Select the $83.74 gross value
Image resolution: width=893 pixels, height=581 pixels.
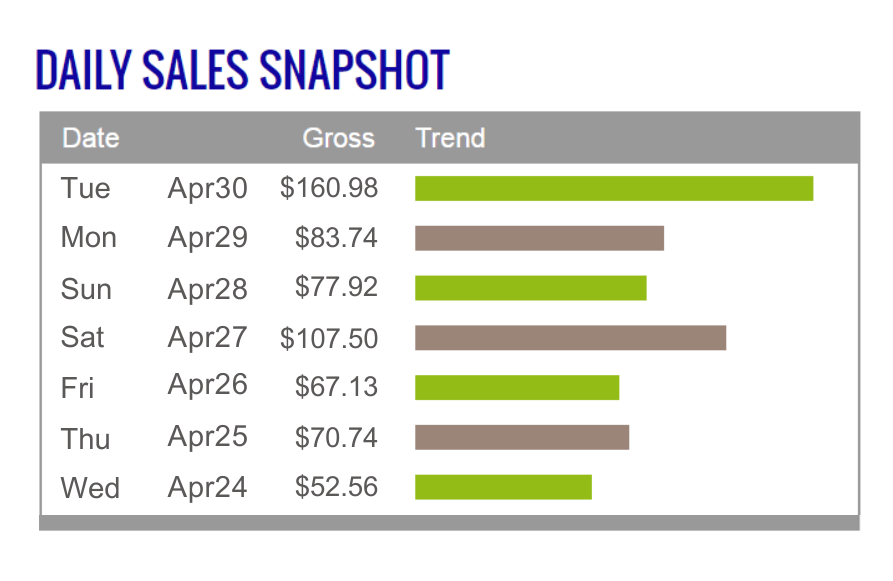click(x=336, y=238)
